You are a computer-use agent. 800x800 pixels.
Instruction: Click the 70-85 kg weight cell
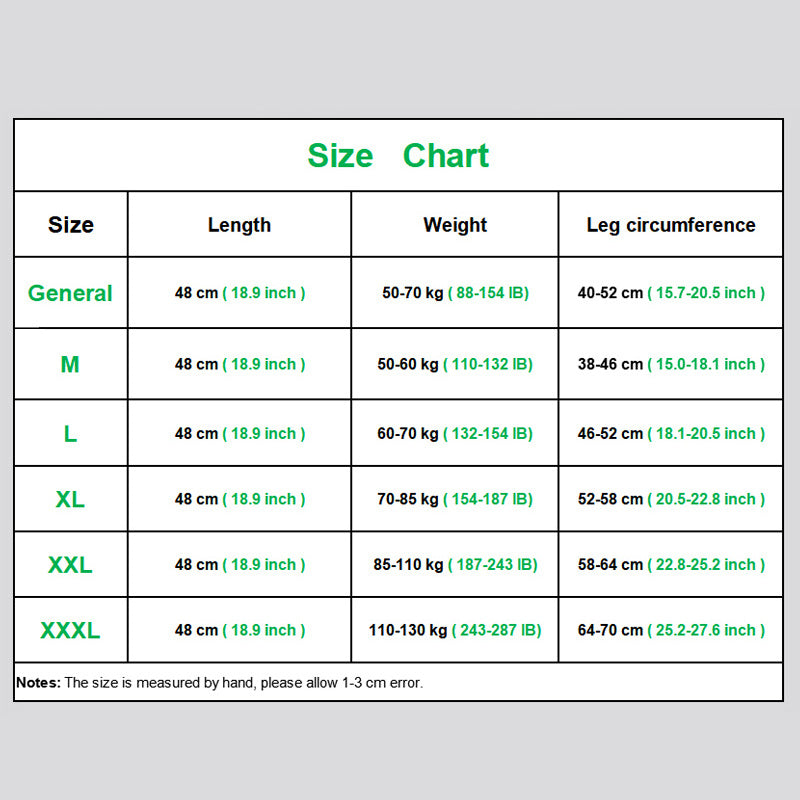(x=455, y=499)
